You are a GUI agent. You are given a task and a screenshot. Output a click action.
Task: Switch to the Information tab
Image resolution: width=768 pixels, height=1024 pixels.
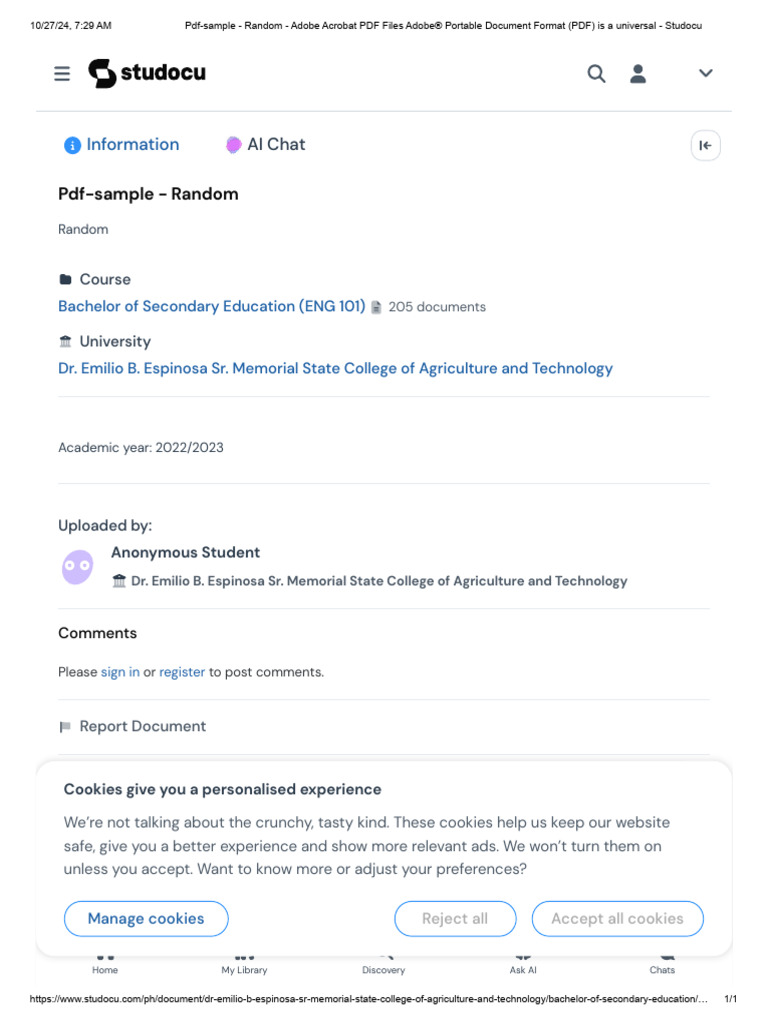click(121, 145)
